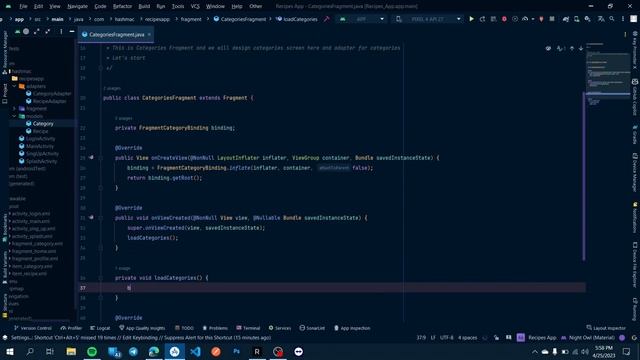Jump to next highlighted error arrow
This screenshot has width=640, height=360.
pos(581,48)
